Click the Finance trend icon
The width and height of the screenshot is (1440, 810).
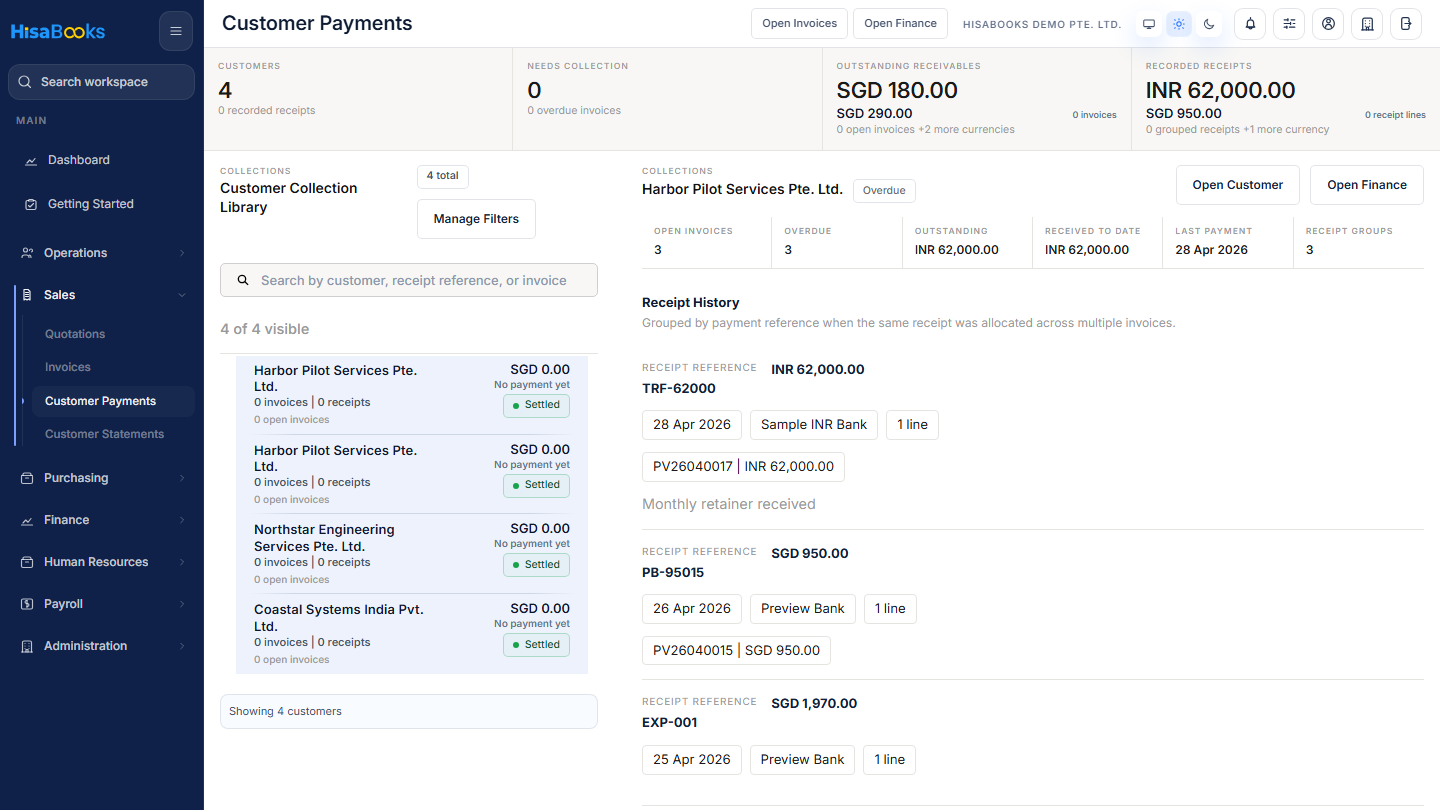coord(27,520)
